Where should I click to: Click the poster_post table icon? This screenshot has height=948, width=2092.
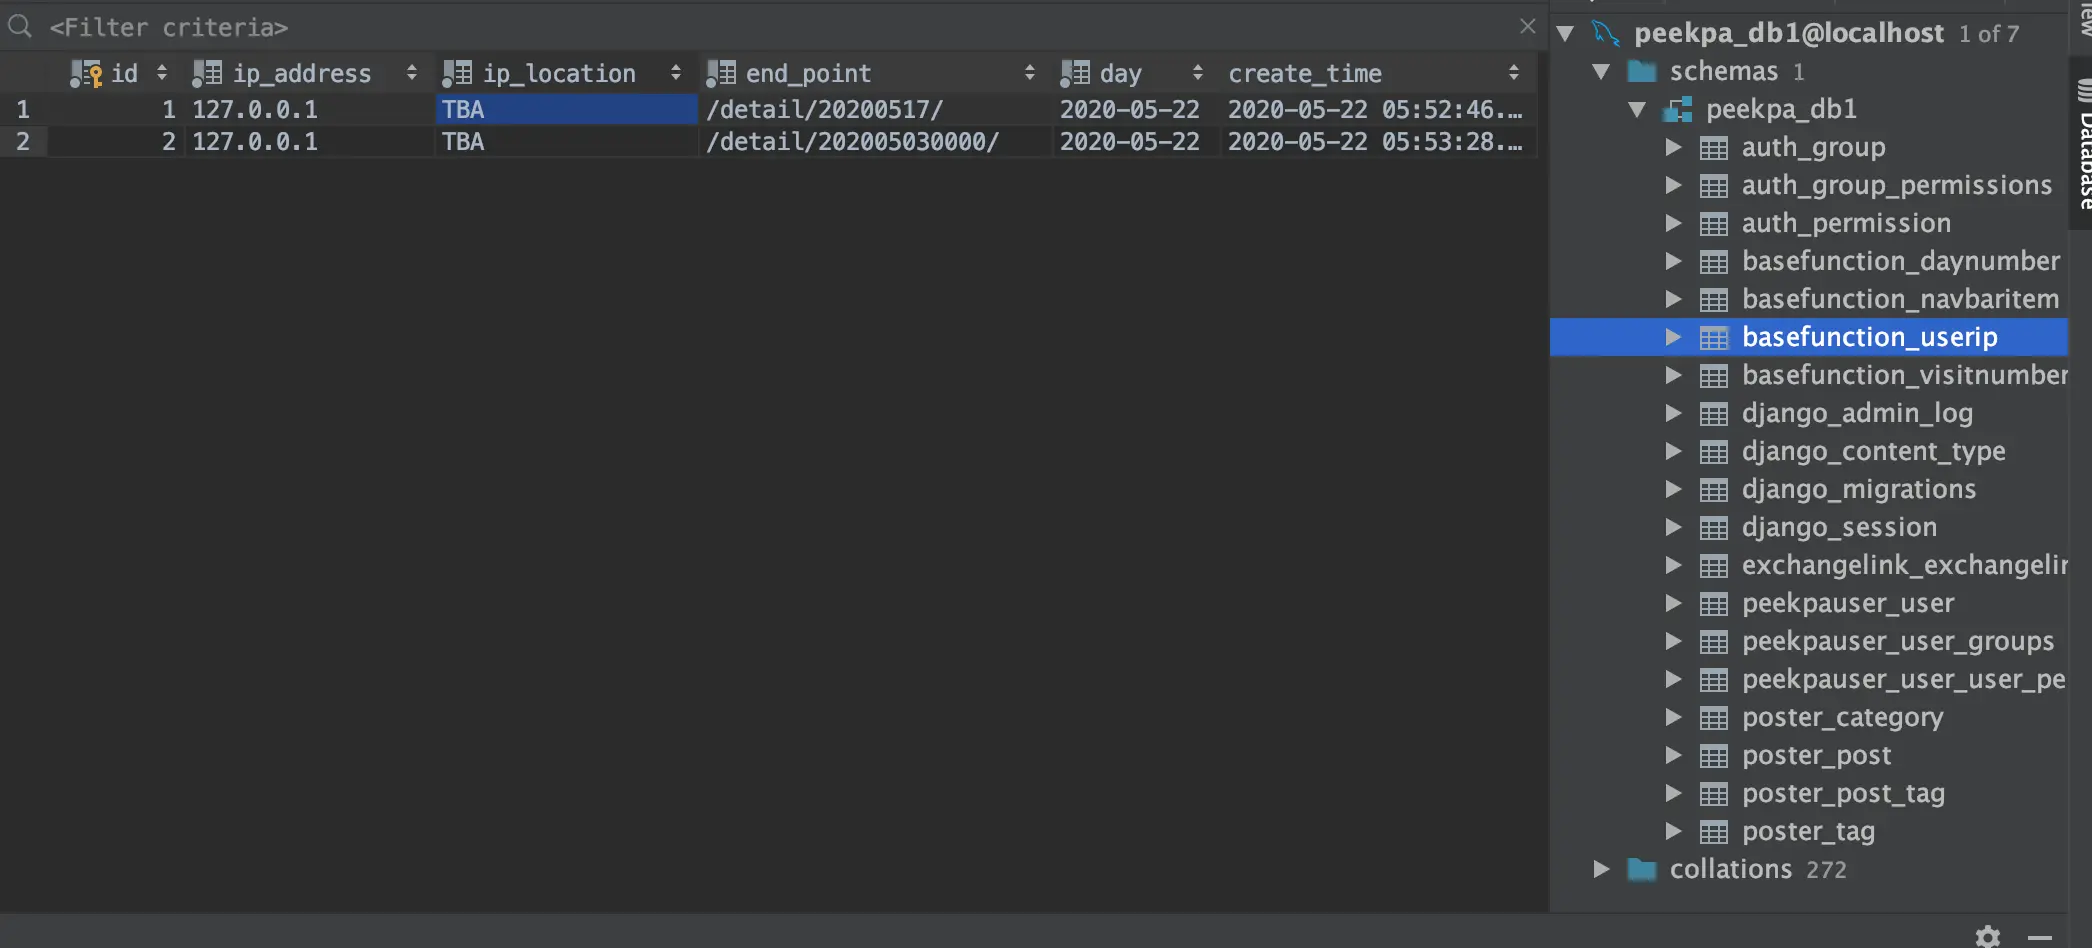(x=1713, y=756)
